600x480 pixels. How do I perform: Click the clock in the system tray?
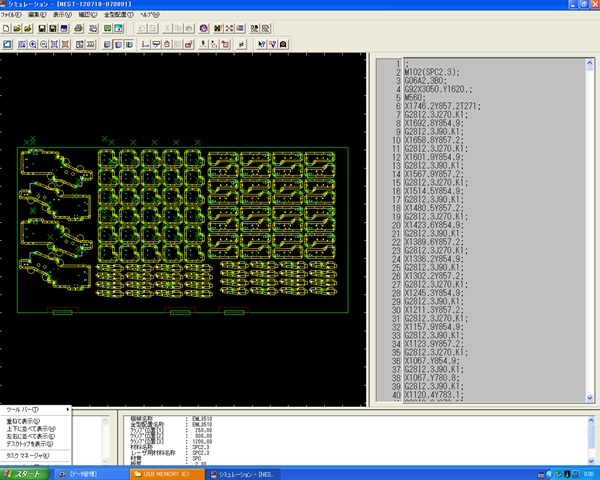589,474
